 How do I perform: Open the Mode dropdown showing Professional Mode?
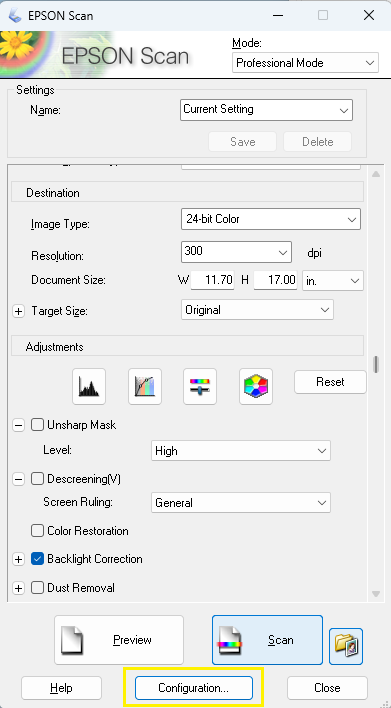point(305,63)
